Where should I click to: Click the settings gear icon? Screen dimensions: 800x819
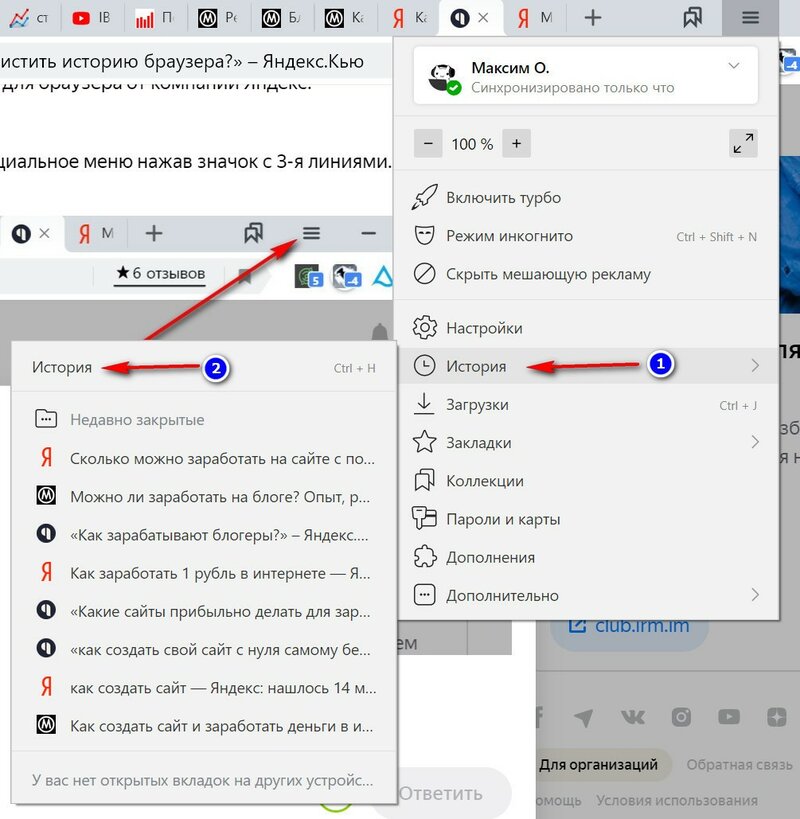[425, 328]
